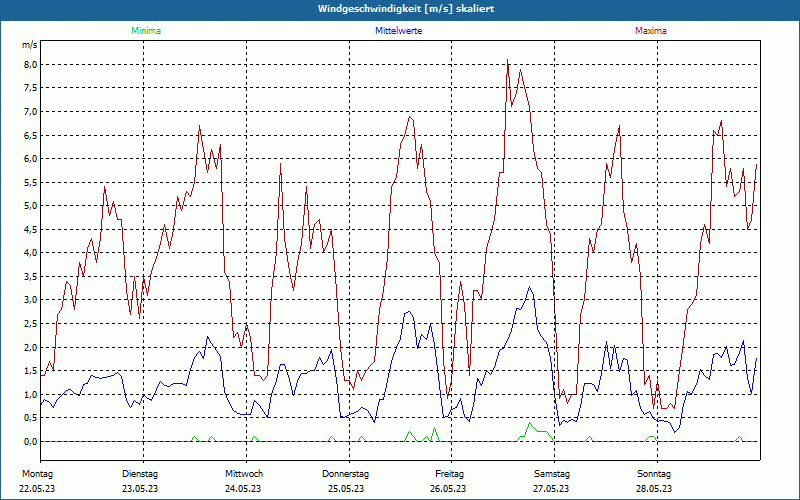800x500 pixels.
Task: Click the 'Samstag' day label
Action: tap(552, 474)
